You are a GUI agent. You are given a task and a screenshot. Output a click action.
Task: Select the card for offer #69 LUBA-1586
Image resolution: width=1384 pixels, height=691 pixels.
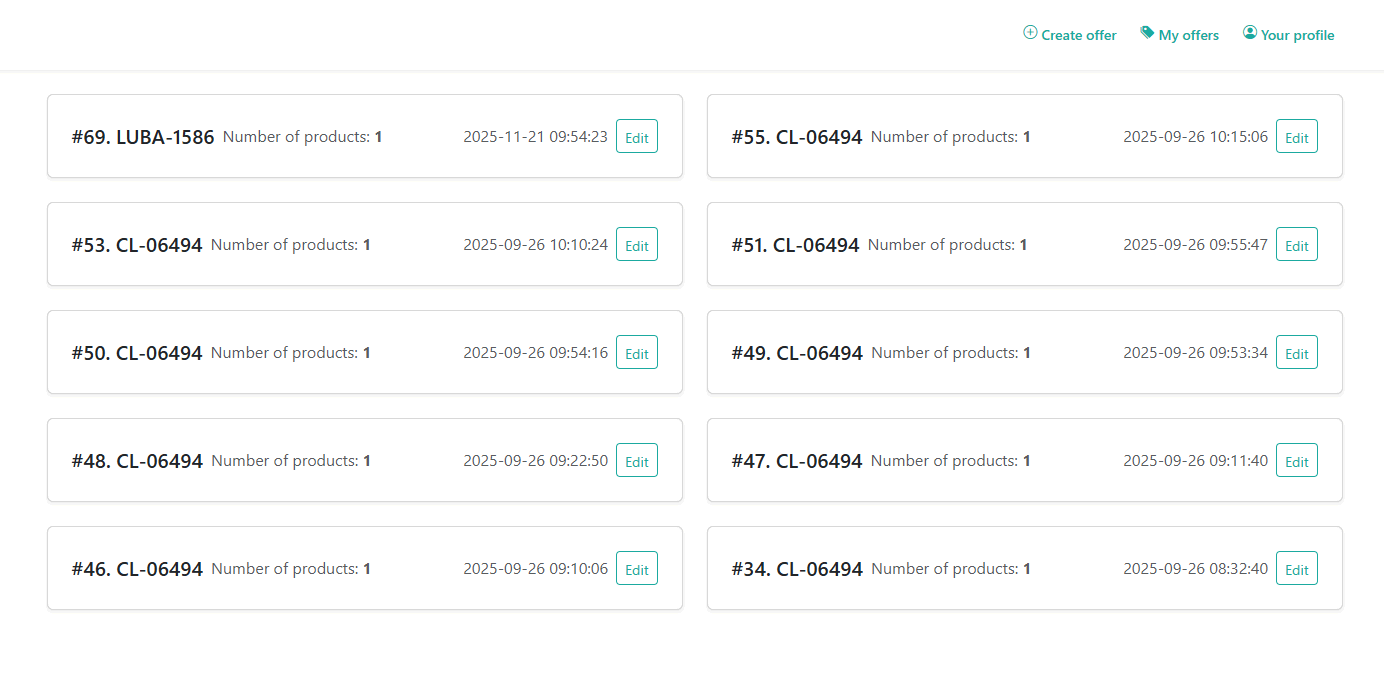click(x=365, y=136)
